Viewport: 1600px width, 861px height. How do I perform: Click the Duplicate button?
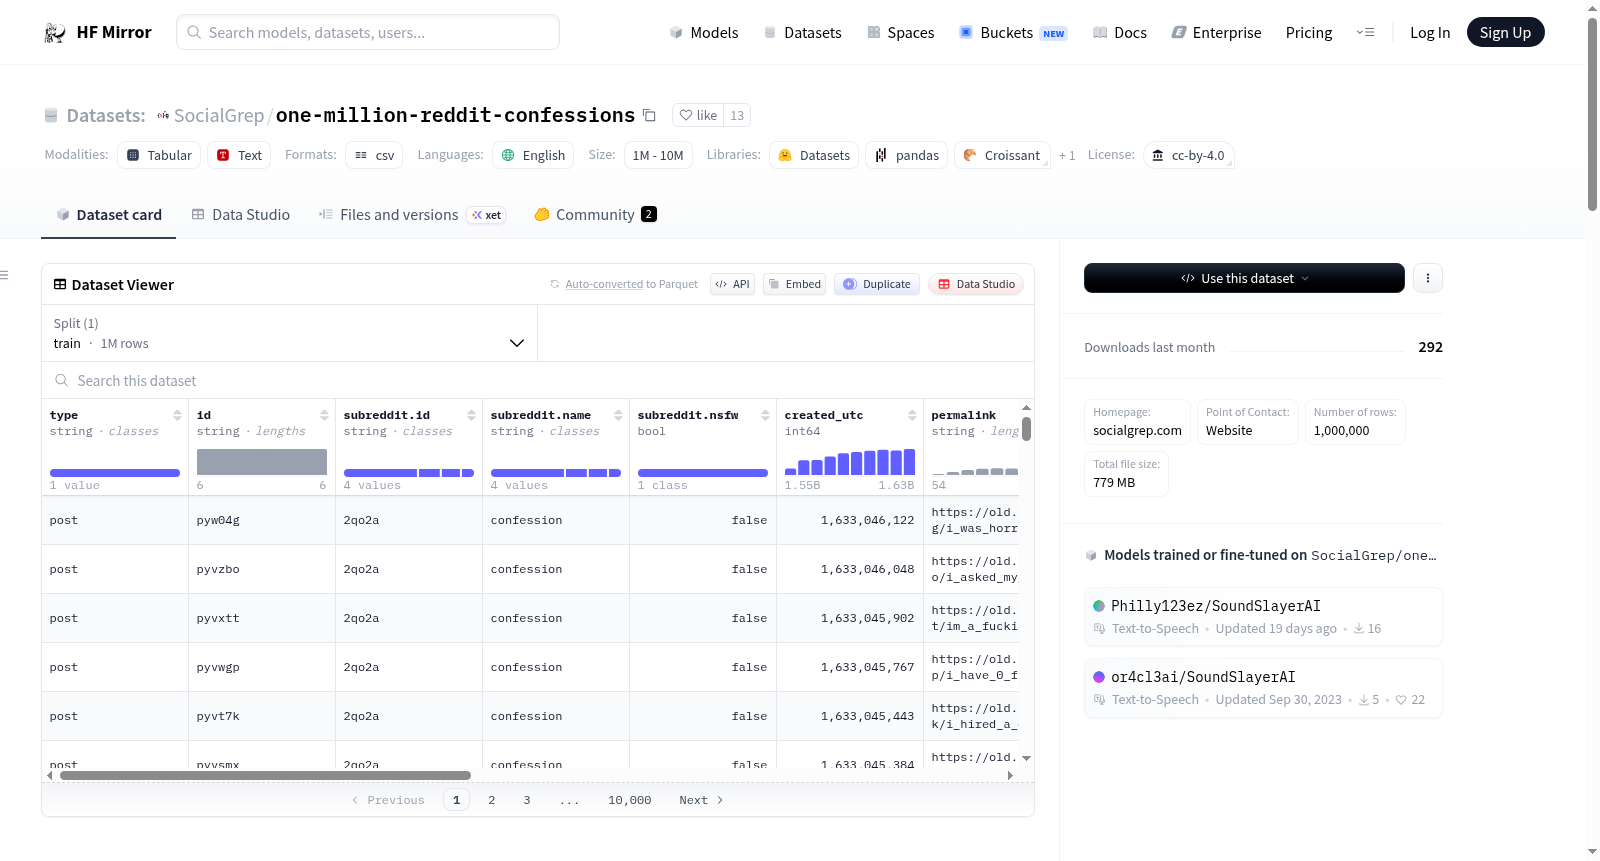point(876,284)
